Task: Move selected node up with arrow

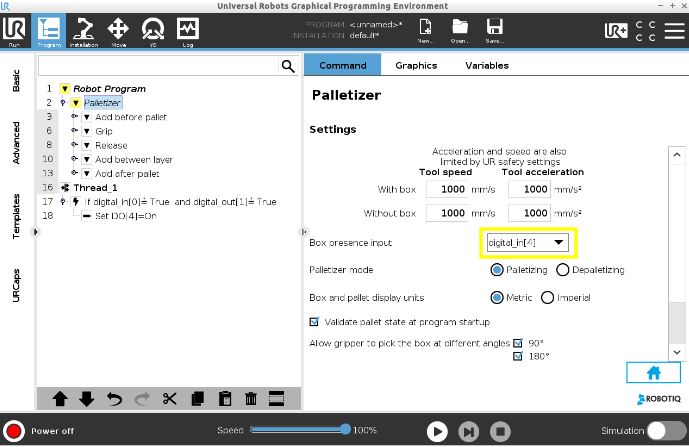Action: click(60, 399)
